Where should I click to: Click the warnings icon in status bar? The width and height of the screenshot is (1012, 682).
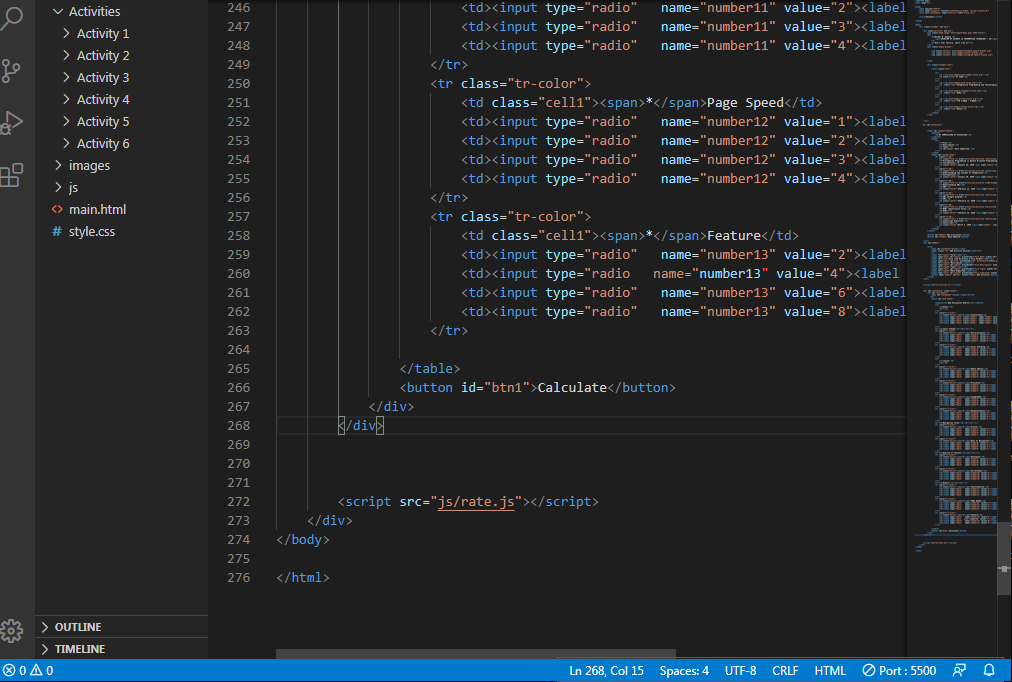[x=36, y=670]
